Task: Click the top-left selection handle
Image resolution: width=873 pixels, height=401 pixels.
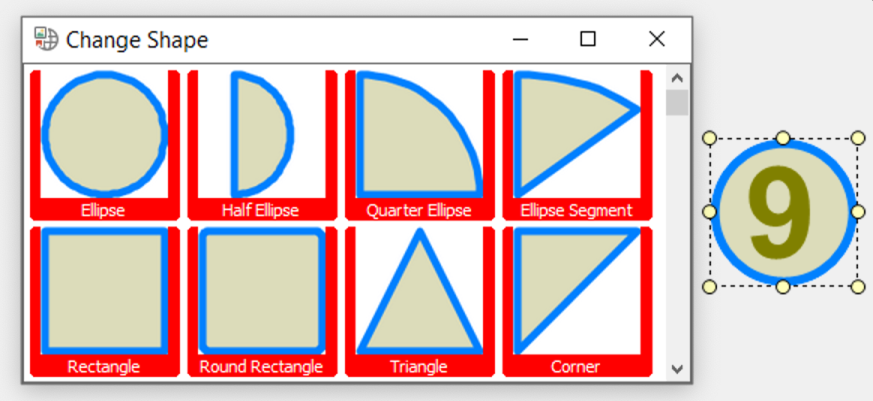Action: click(709, 138)
